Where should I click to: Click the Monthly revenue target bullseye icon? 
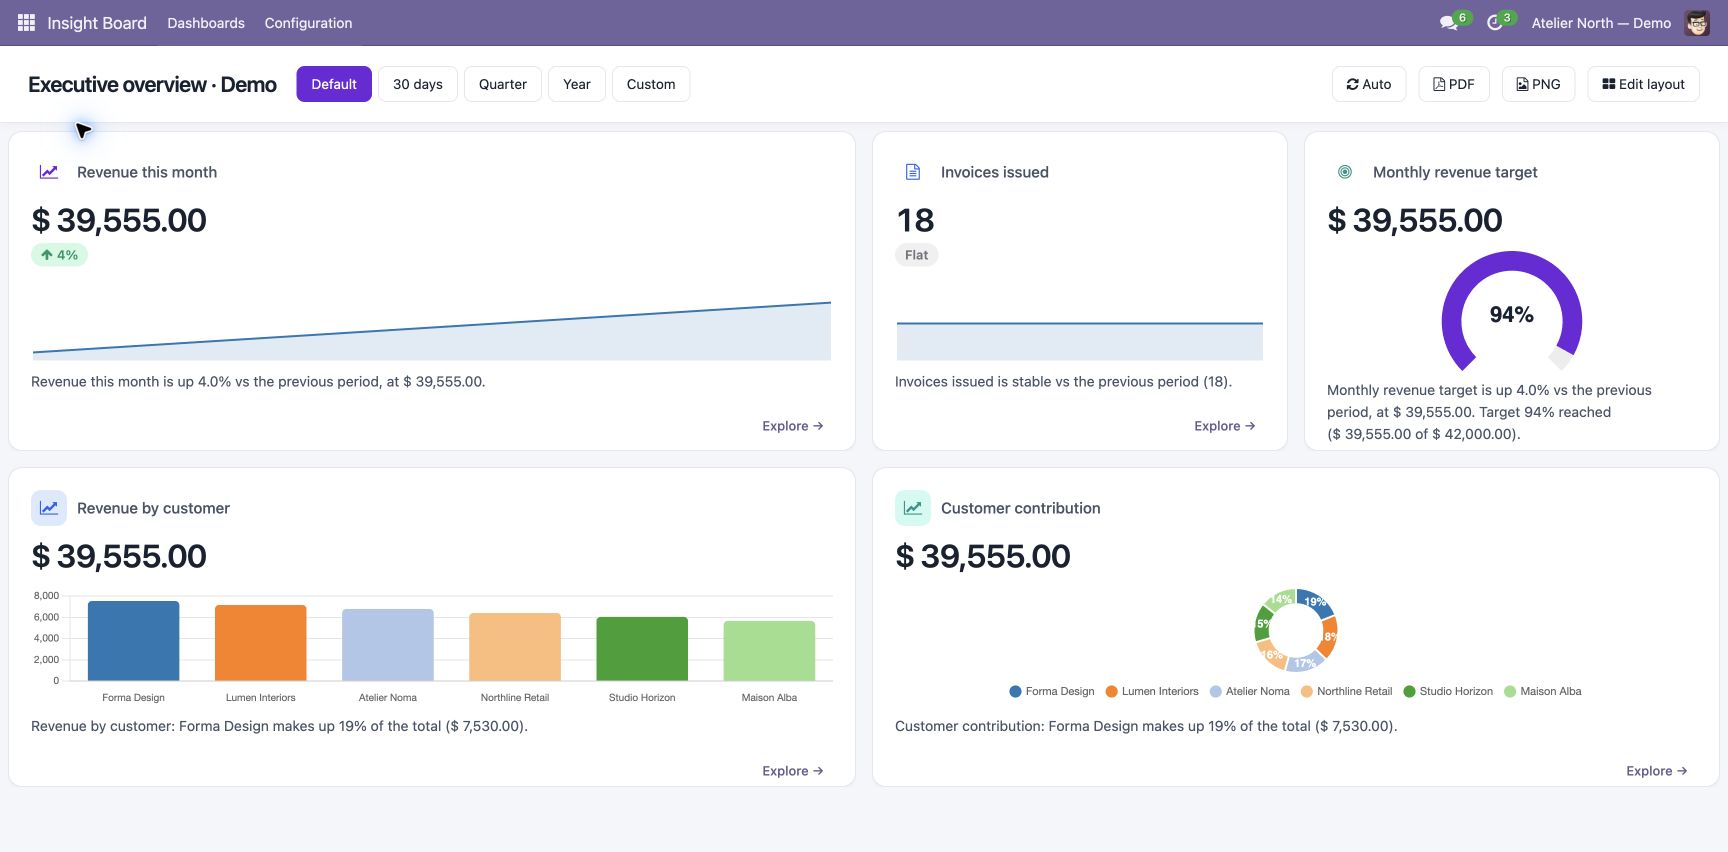1345,172
